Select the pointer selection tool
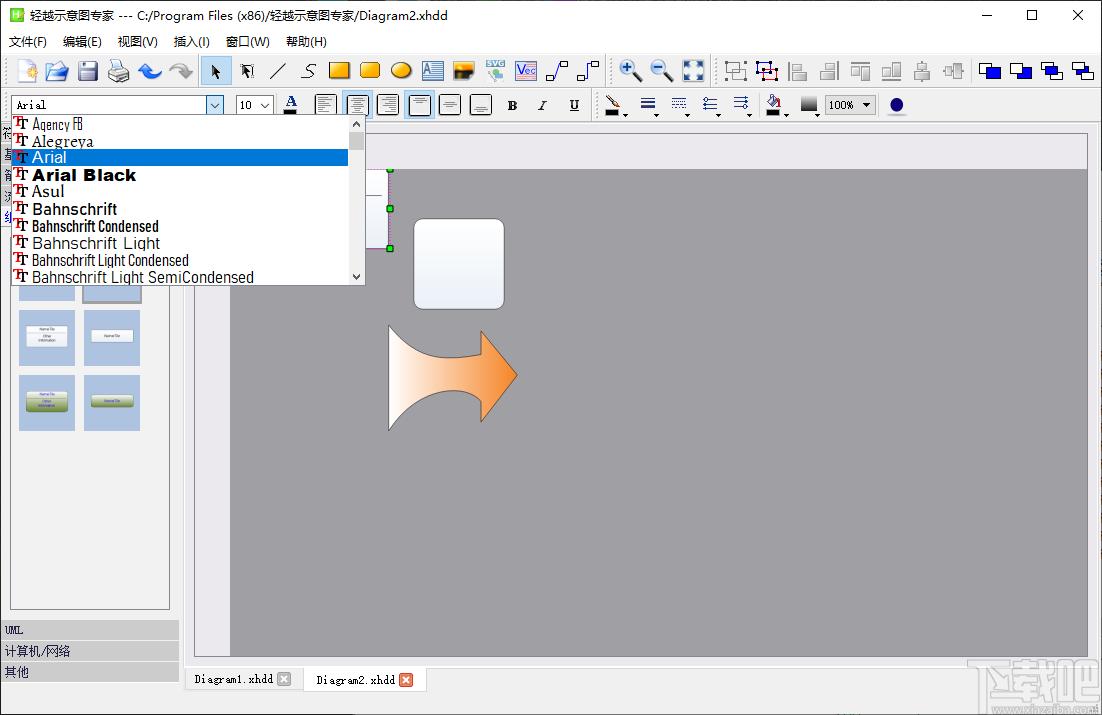1102x715 pixels. click(216, 71)
